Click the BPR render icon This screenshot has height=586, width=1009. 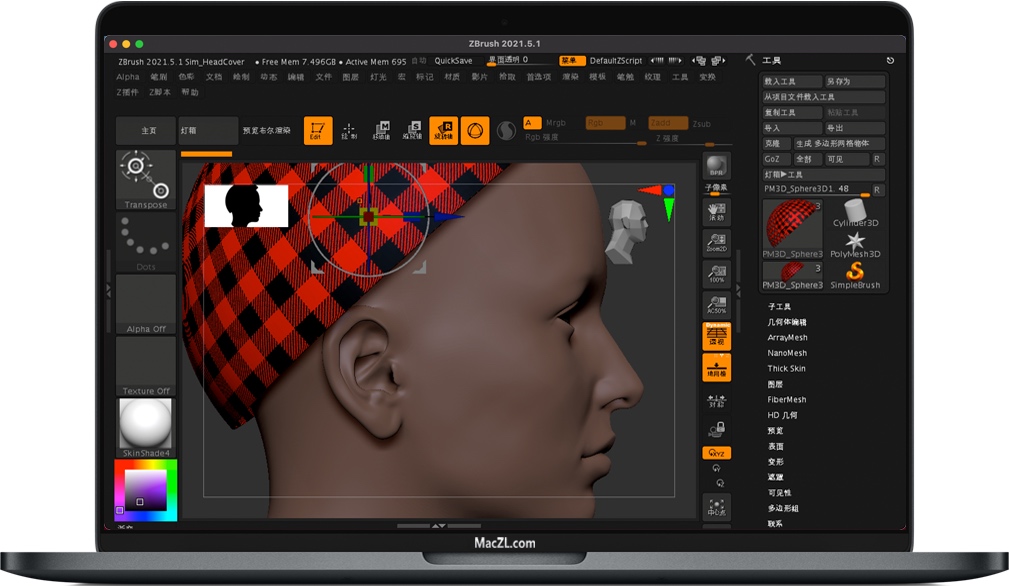coord(716,163)
